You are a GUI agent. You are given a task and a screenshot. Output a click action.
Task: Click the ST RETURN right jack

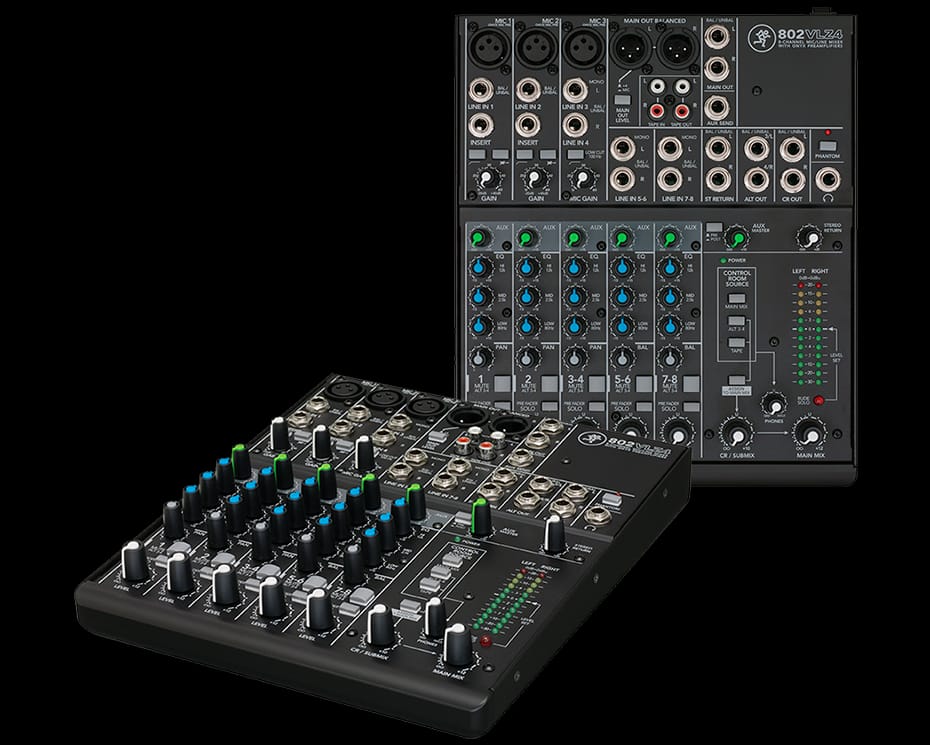[718, 179]
